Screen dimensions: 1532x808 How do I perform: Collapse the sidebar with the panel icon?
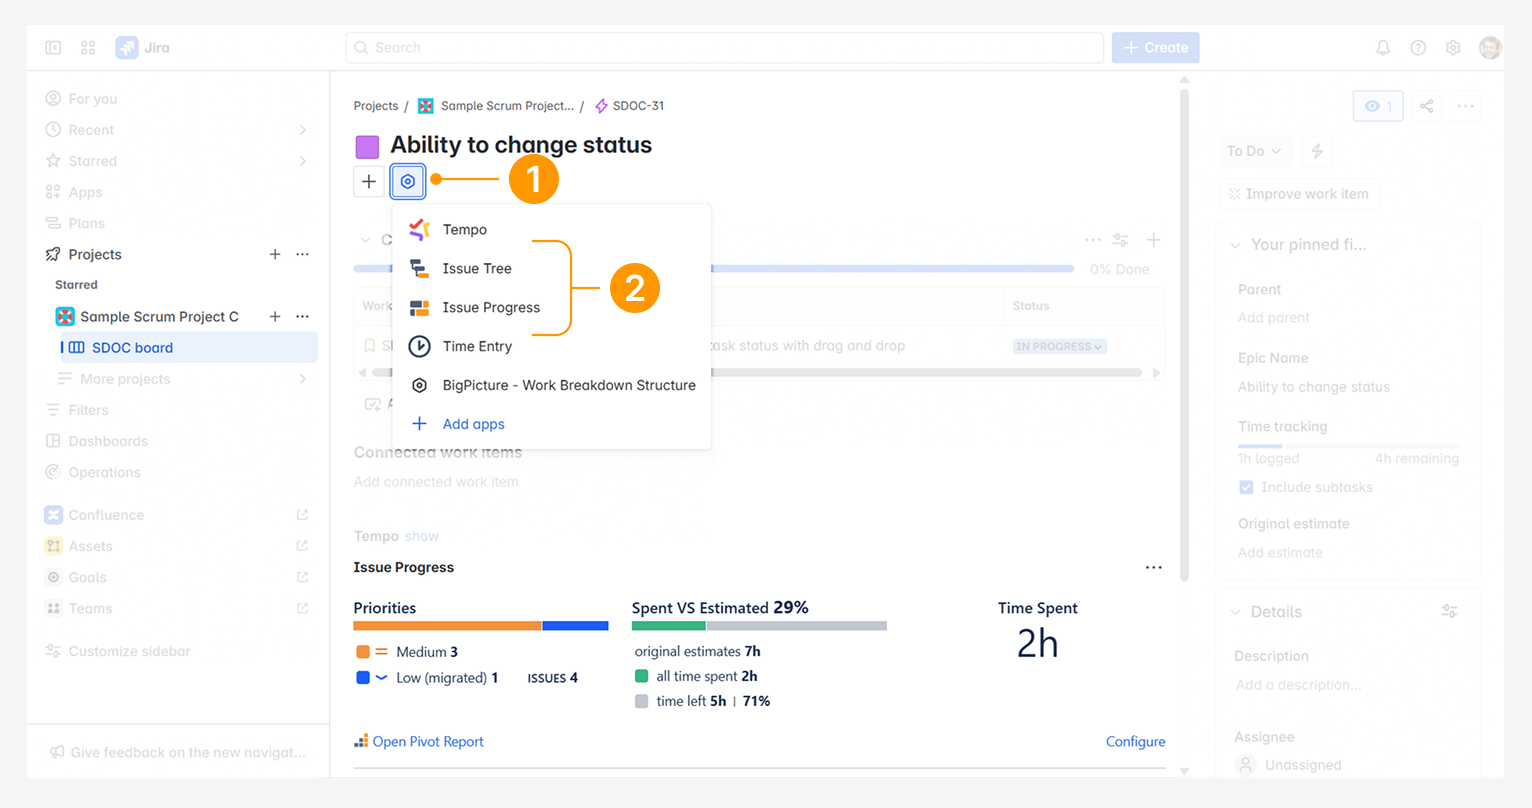click(53, 48)
